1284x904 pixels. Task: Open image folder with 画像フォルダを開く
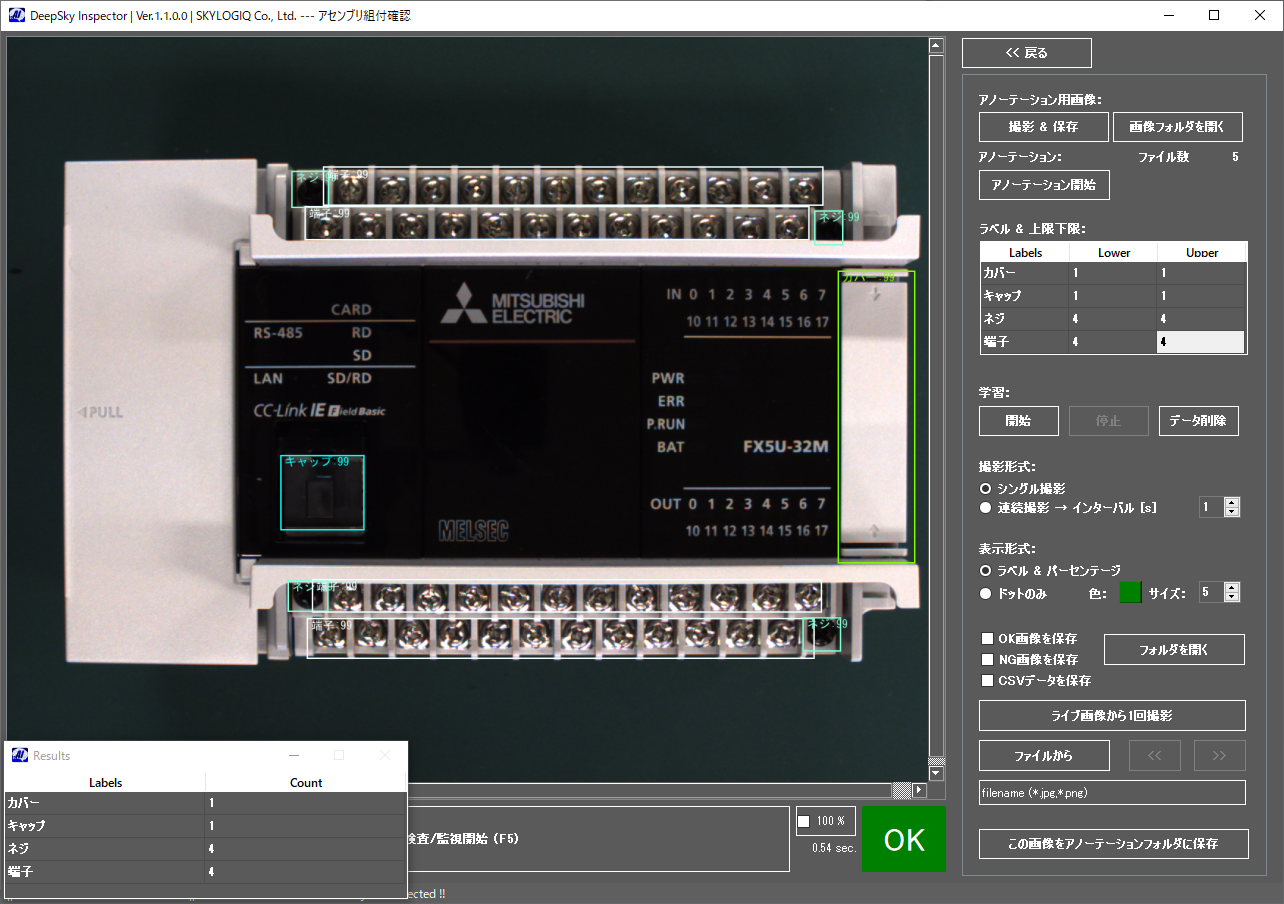point(1178,127)
